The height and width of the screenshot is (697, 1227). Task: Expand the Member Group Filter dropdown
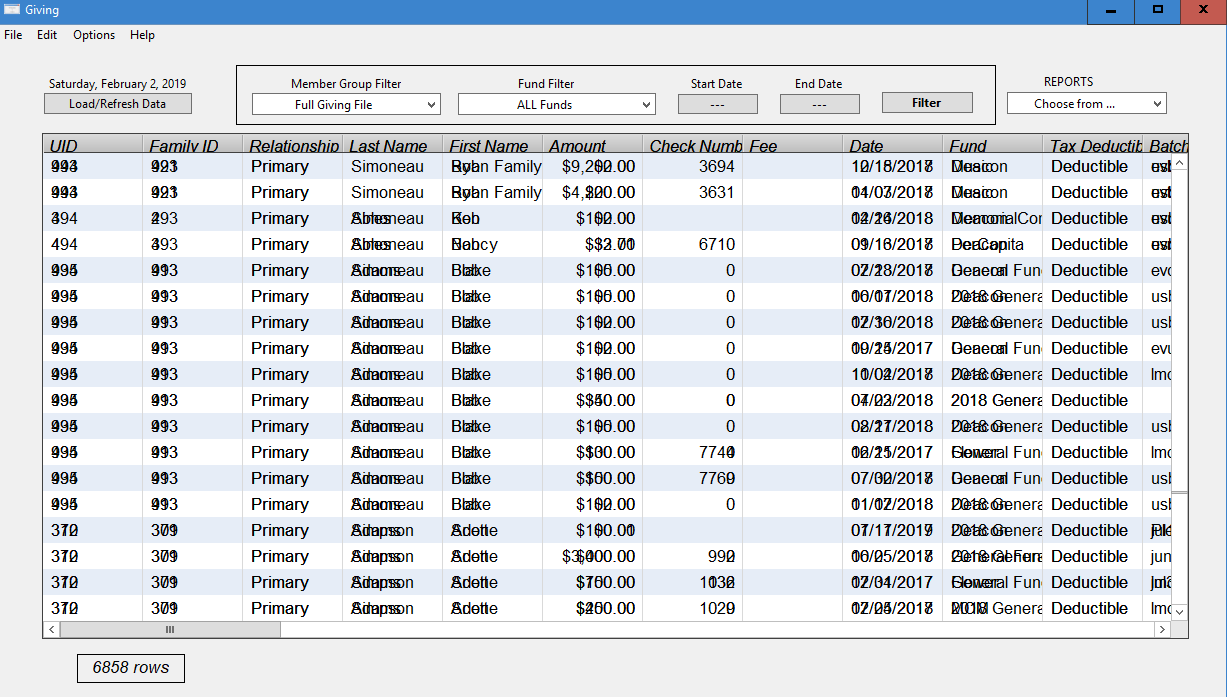345,104
